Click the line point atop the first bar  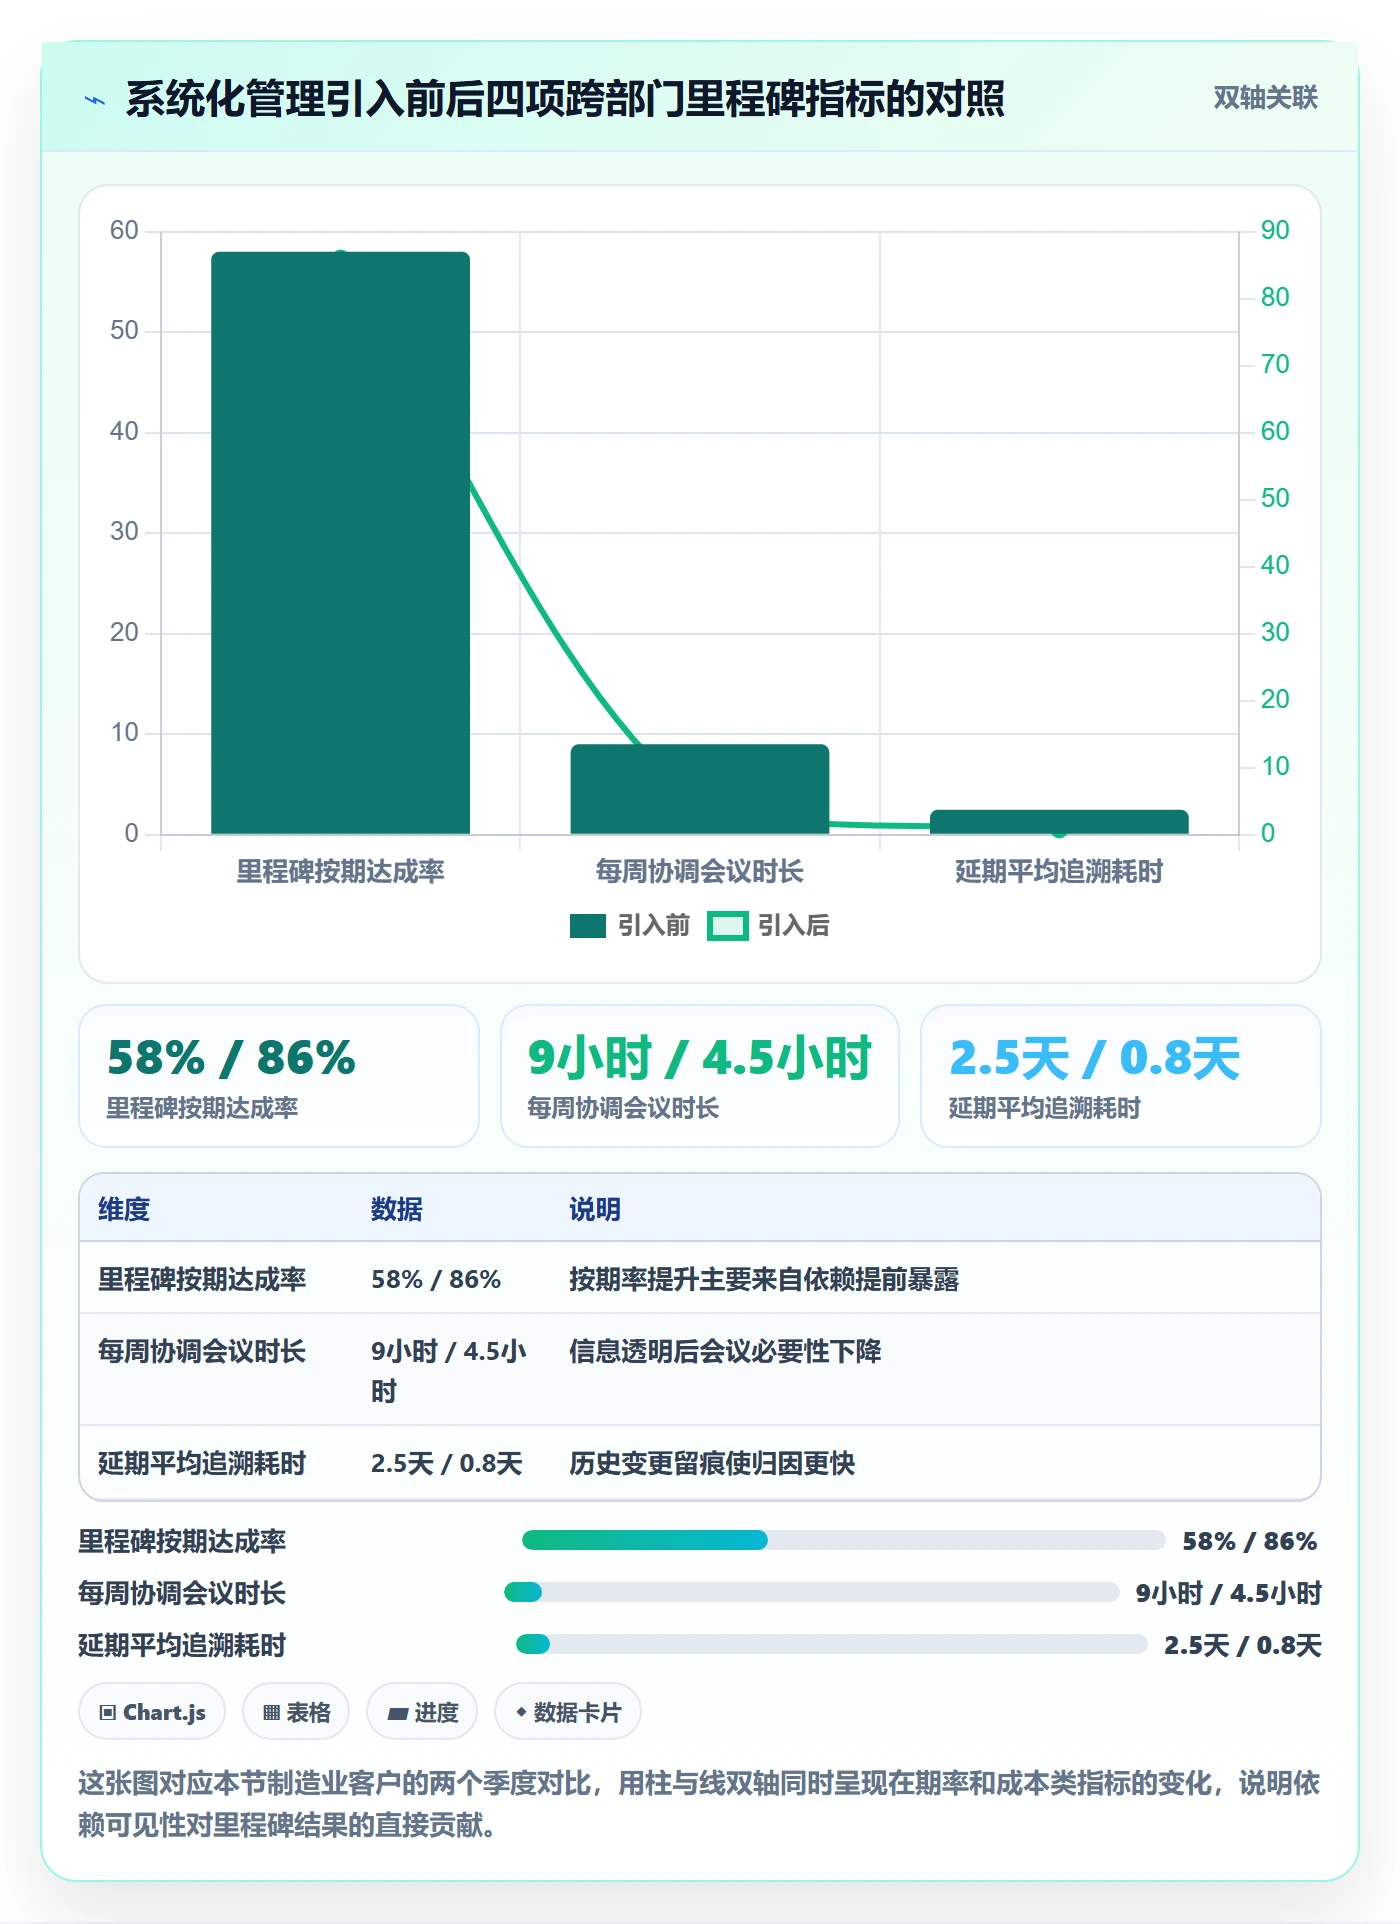pyautogui.click(x=341, y=256)
